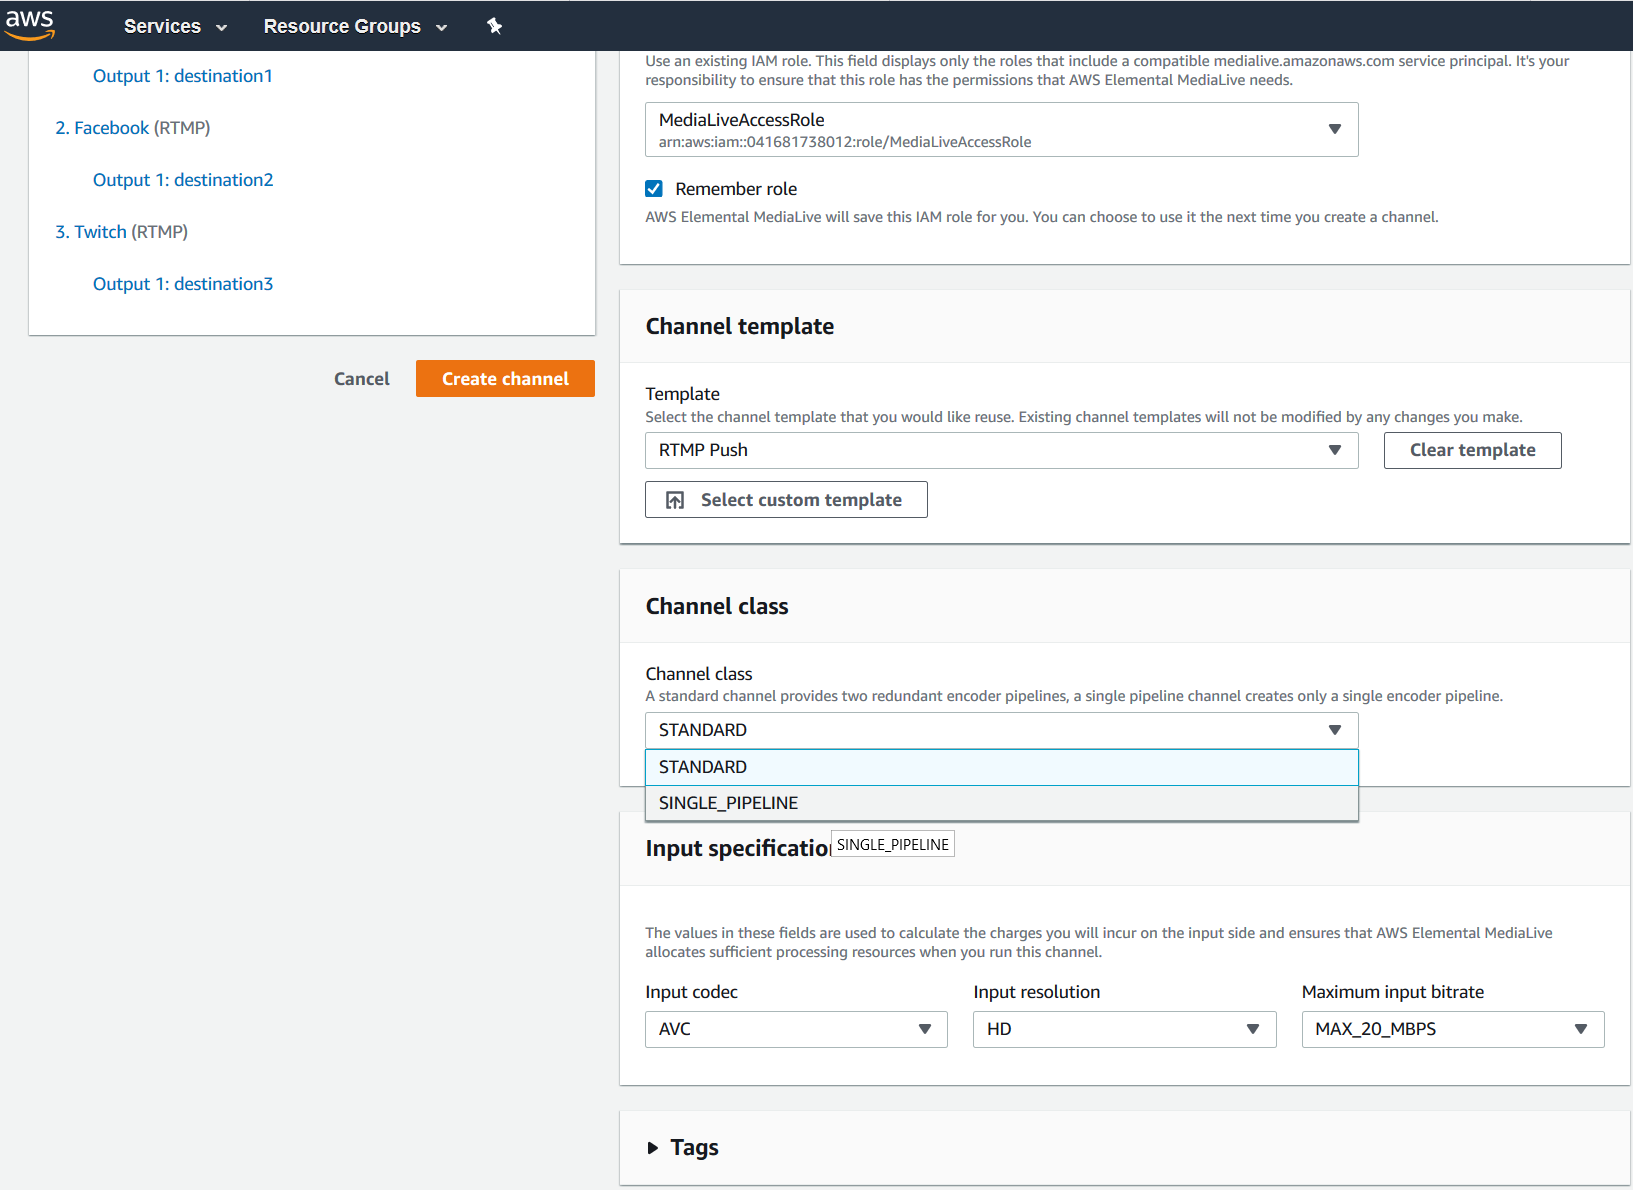Viewport: 1633px width, 1190px height.
Task: Click the AWS logo home icon
Action: click(x=30, y=24)
